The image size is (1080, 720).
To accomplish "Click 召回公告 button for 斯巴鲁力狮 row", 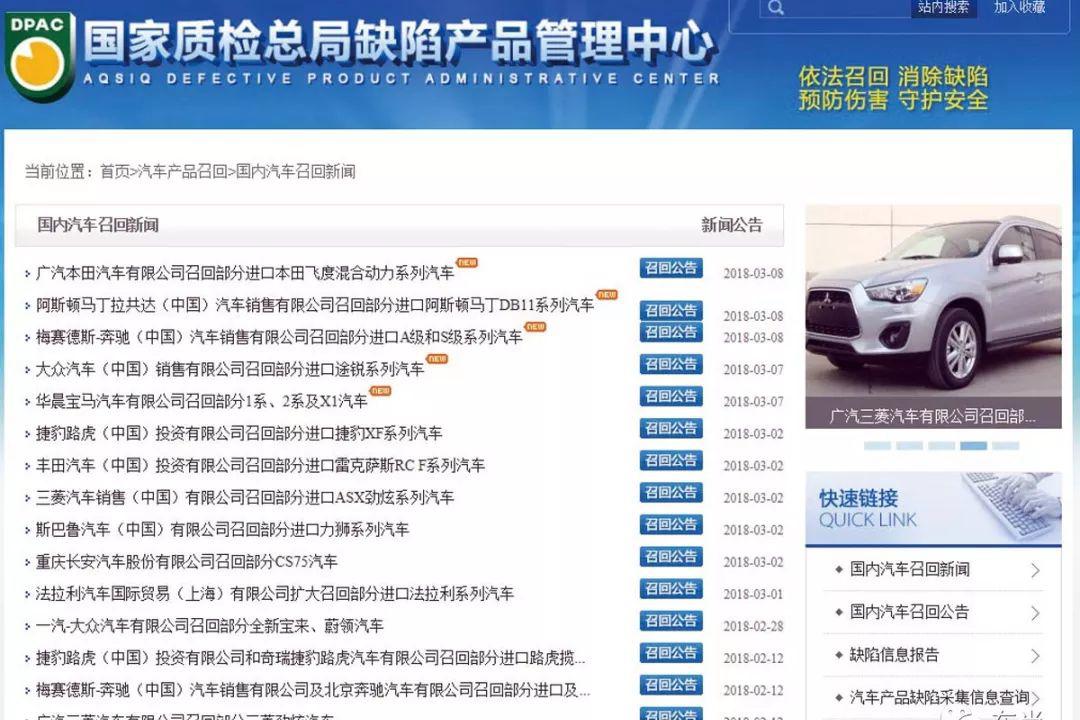I will coord(671,524).
